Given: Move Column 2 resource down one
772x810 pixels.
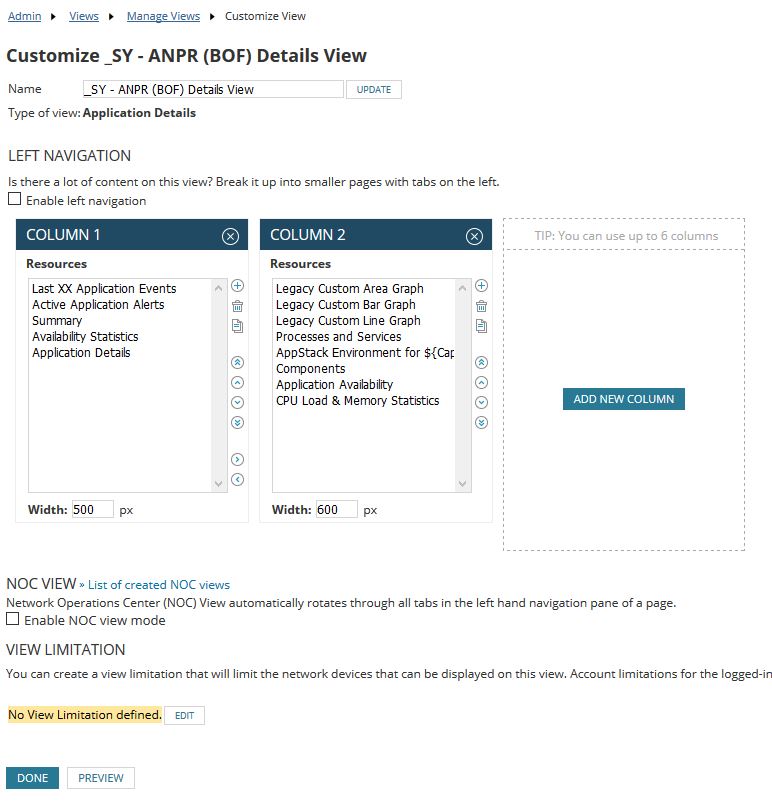Looking at the screenshot, I should point(481,402).
